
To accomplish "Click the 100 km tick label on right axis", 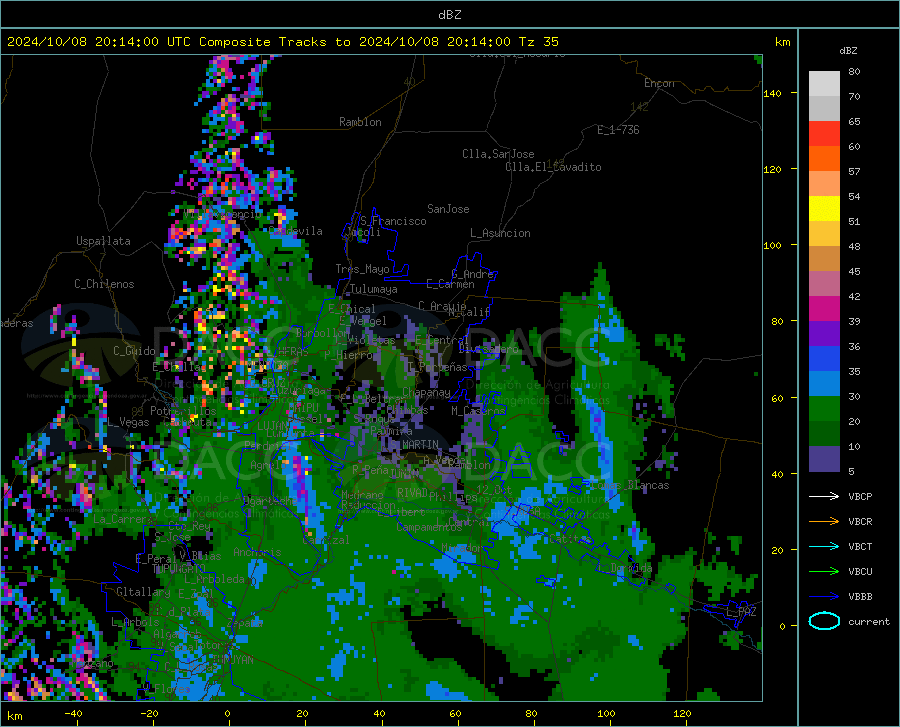I will [772, 245].
